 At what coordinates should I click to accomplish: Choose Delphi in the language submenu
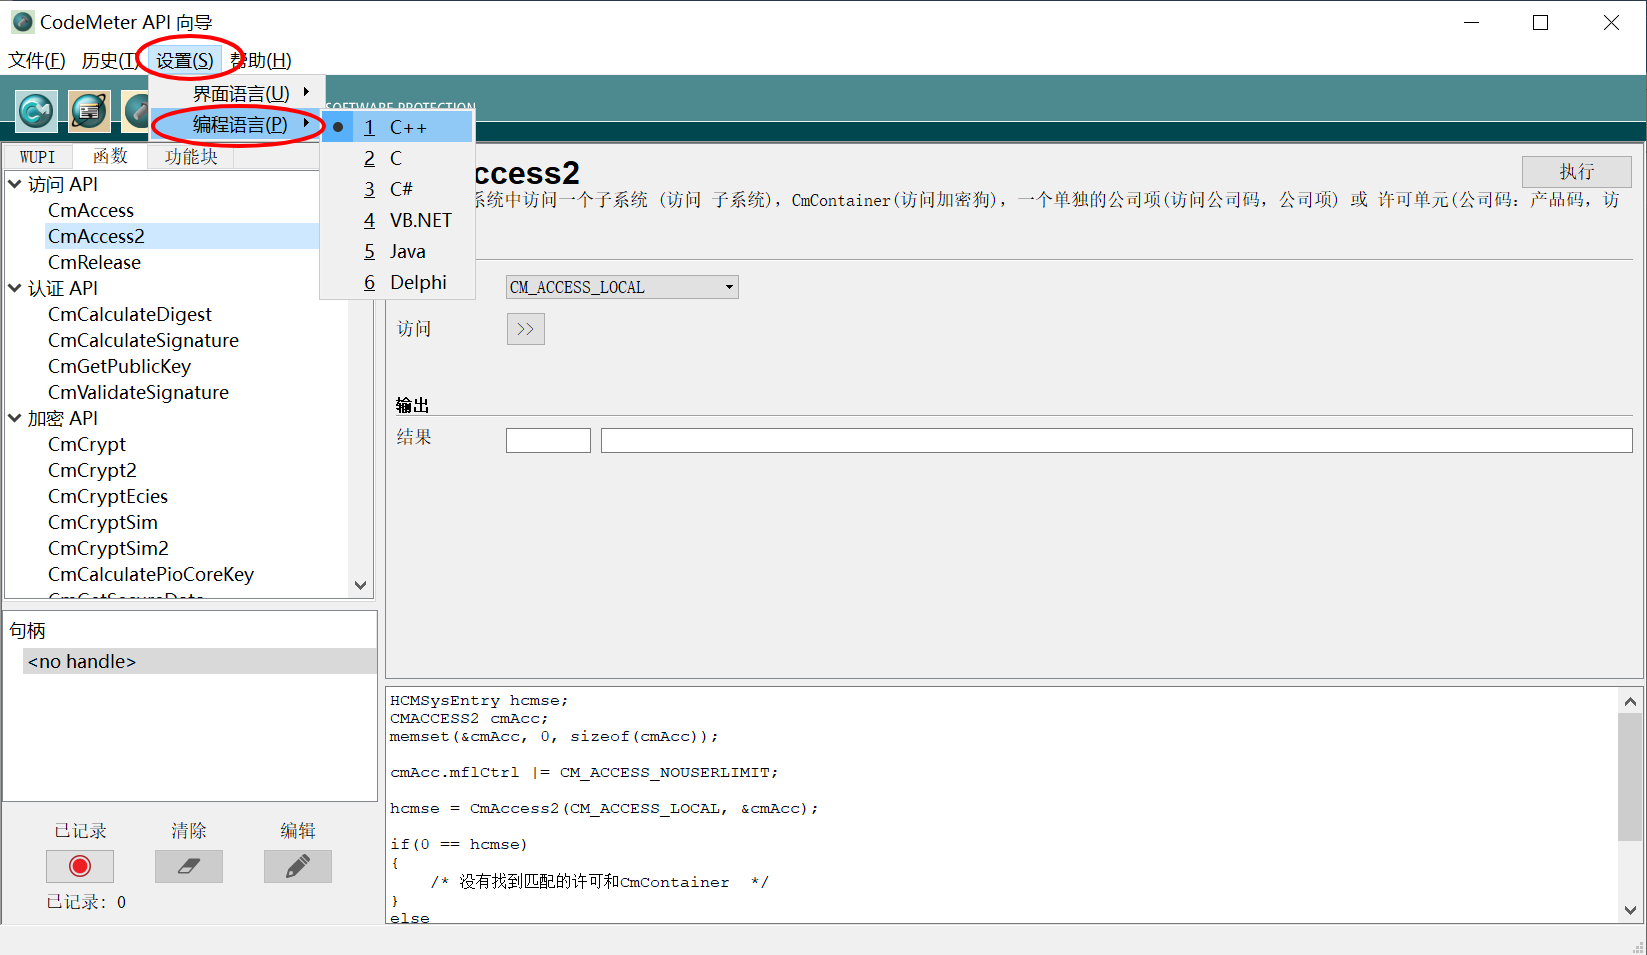pos(397,282)
